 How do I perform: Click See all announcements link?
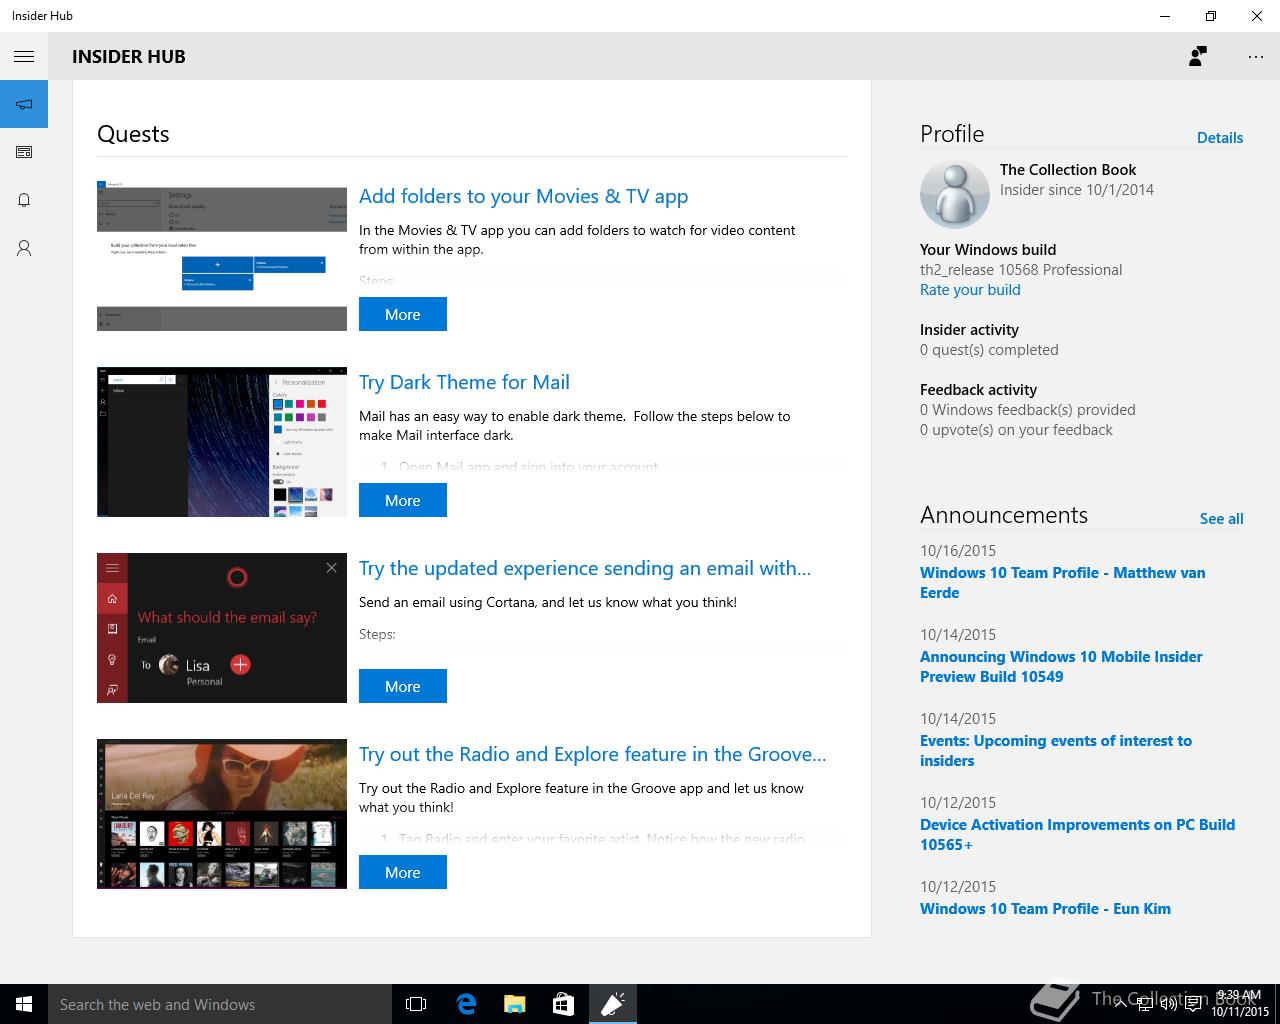coord(1221,519)
